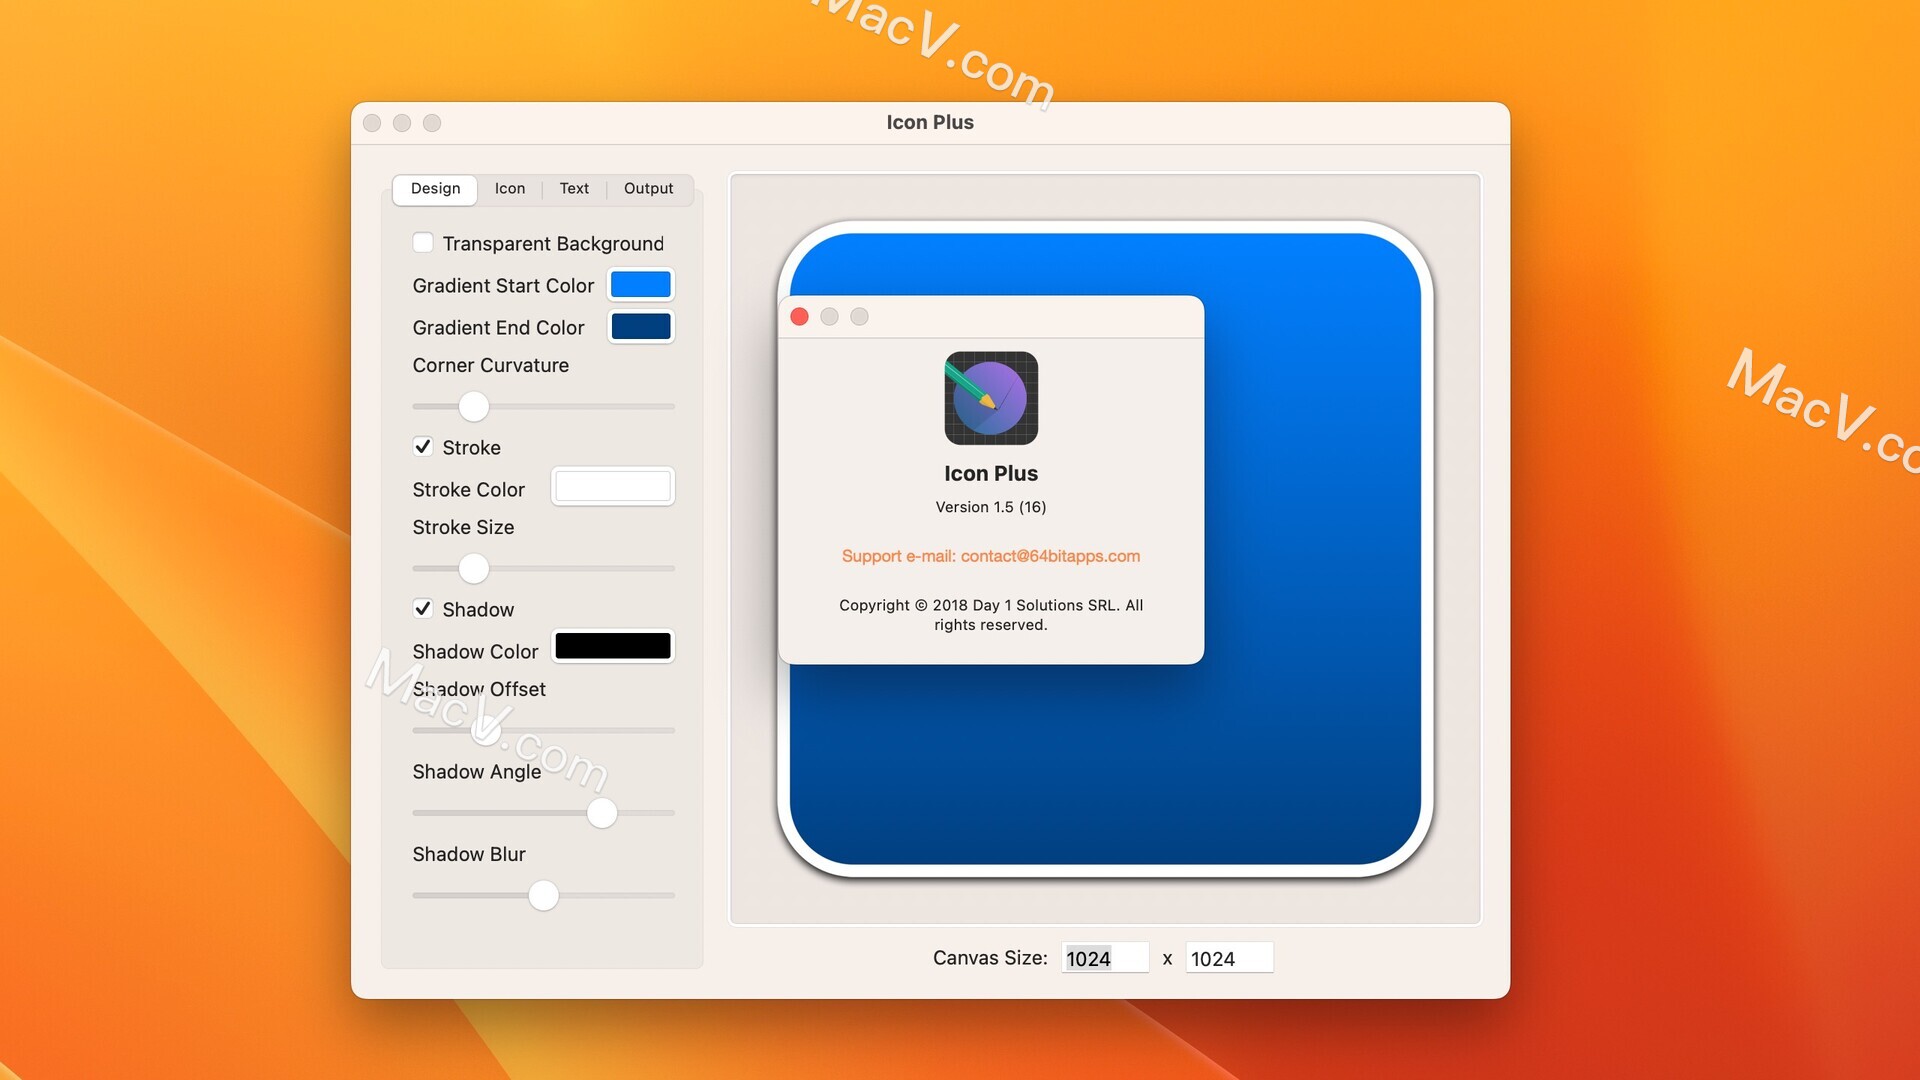Click the Stroke Size slider knob
The width and height of the screenshot is (1920, 1080).
point(474,569)
